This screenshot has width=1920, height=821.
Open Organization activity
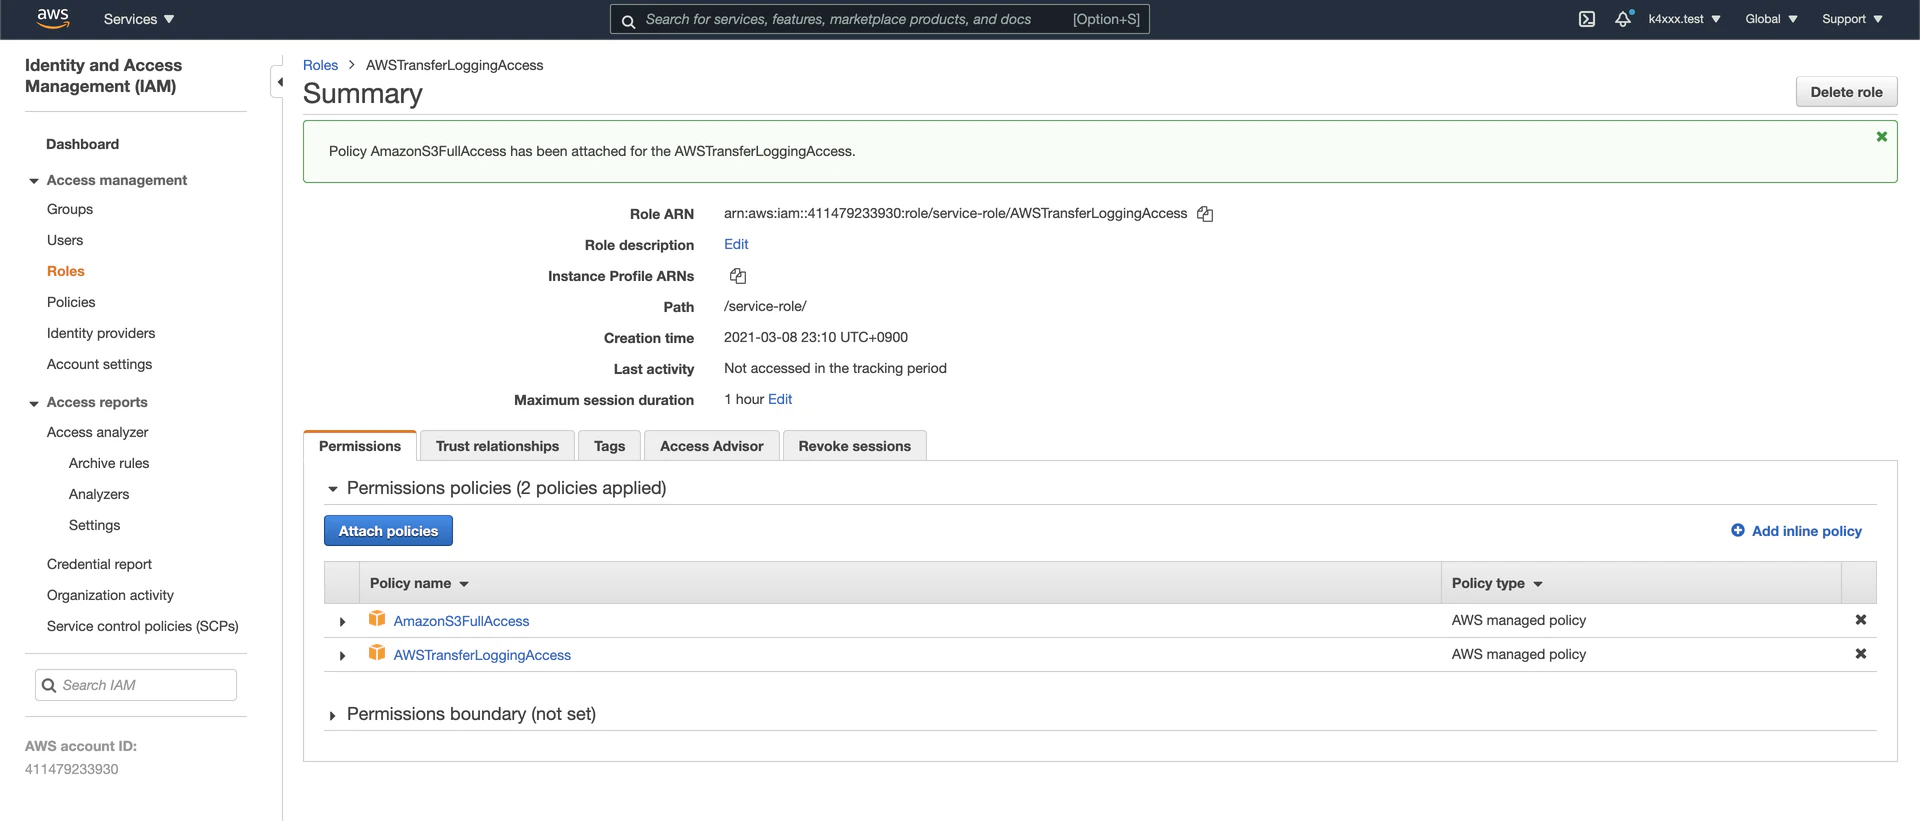tap(110, 595)
